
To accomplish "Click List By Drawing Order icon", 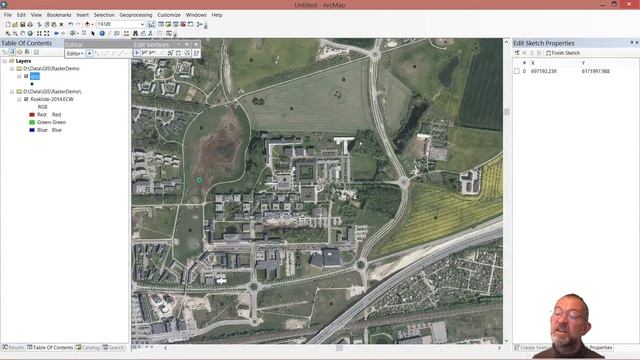I will pos(5,52).
